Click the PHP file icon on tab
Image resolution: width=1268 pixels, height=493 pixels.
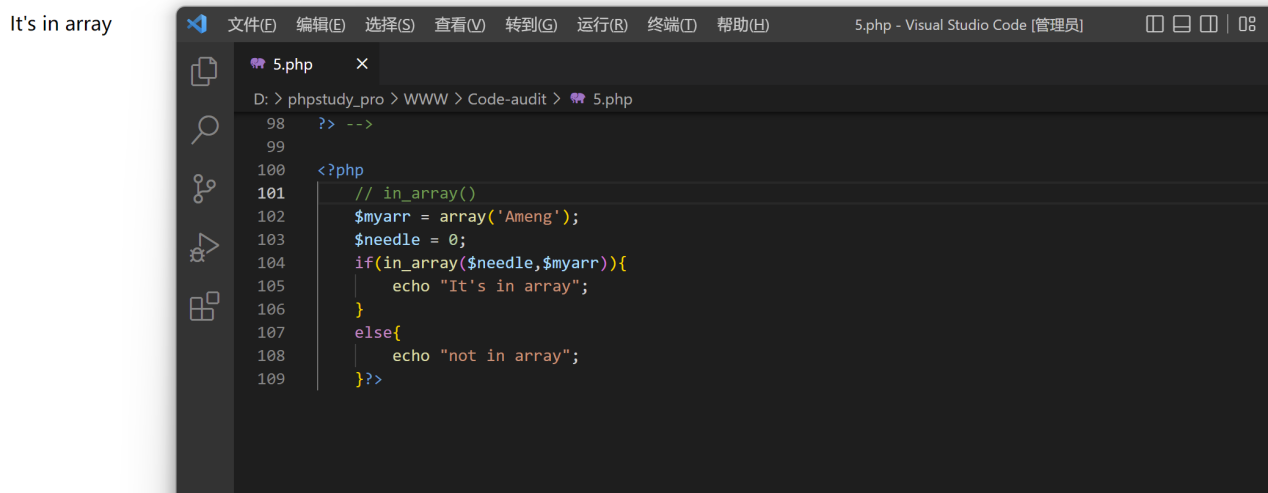coord(258,64)
